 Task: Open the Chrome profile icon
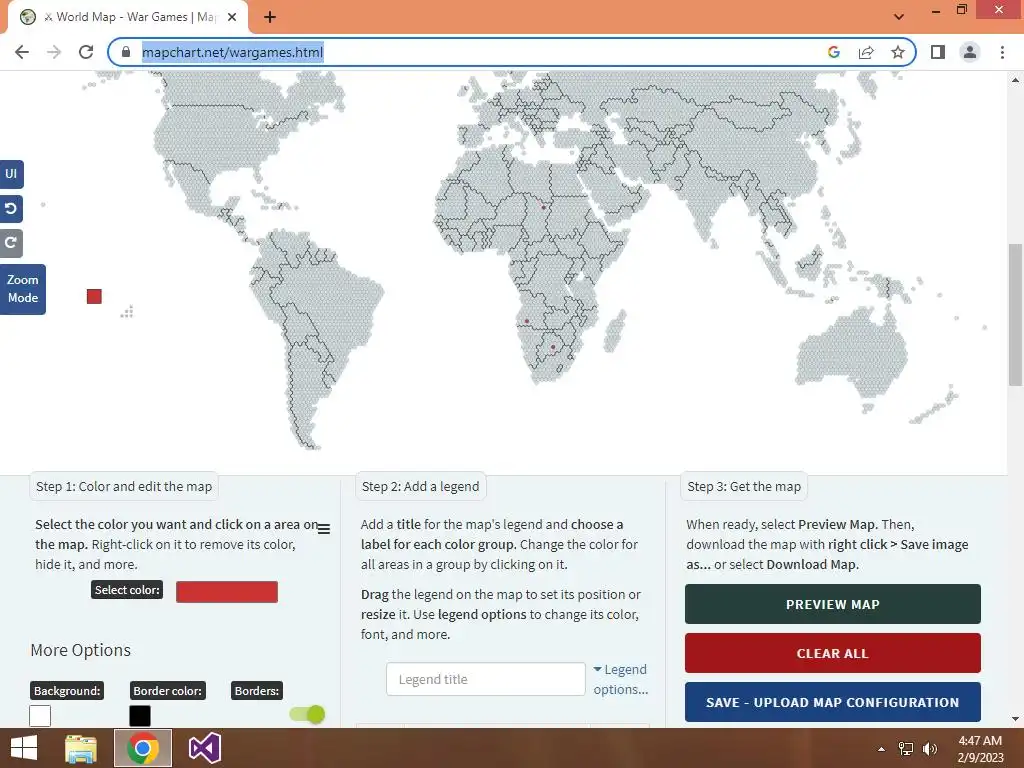[970, 52]
